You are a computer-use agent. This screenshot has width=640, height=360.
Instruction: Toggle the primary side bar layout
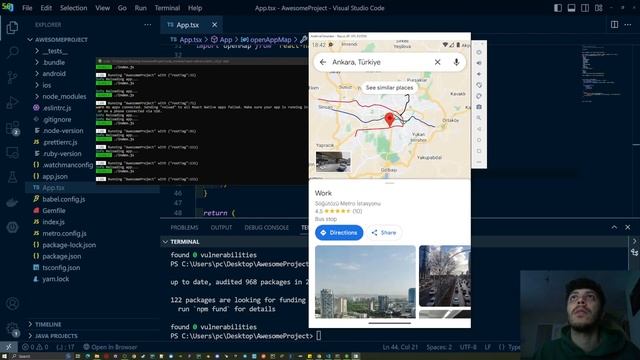pos(558,8)
